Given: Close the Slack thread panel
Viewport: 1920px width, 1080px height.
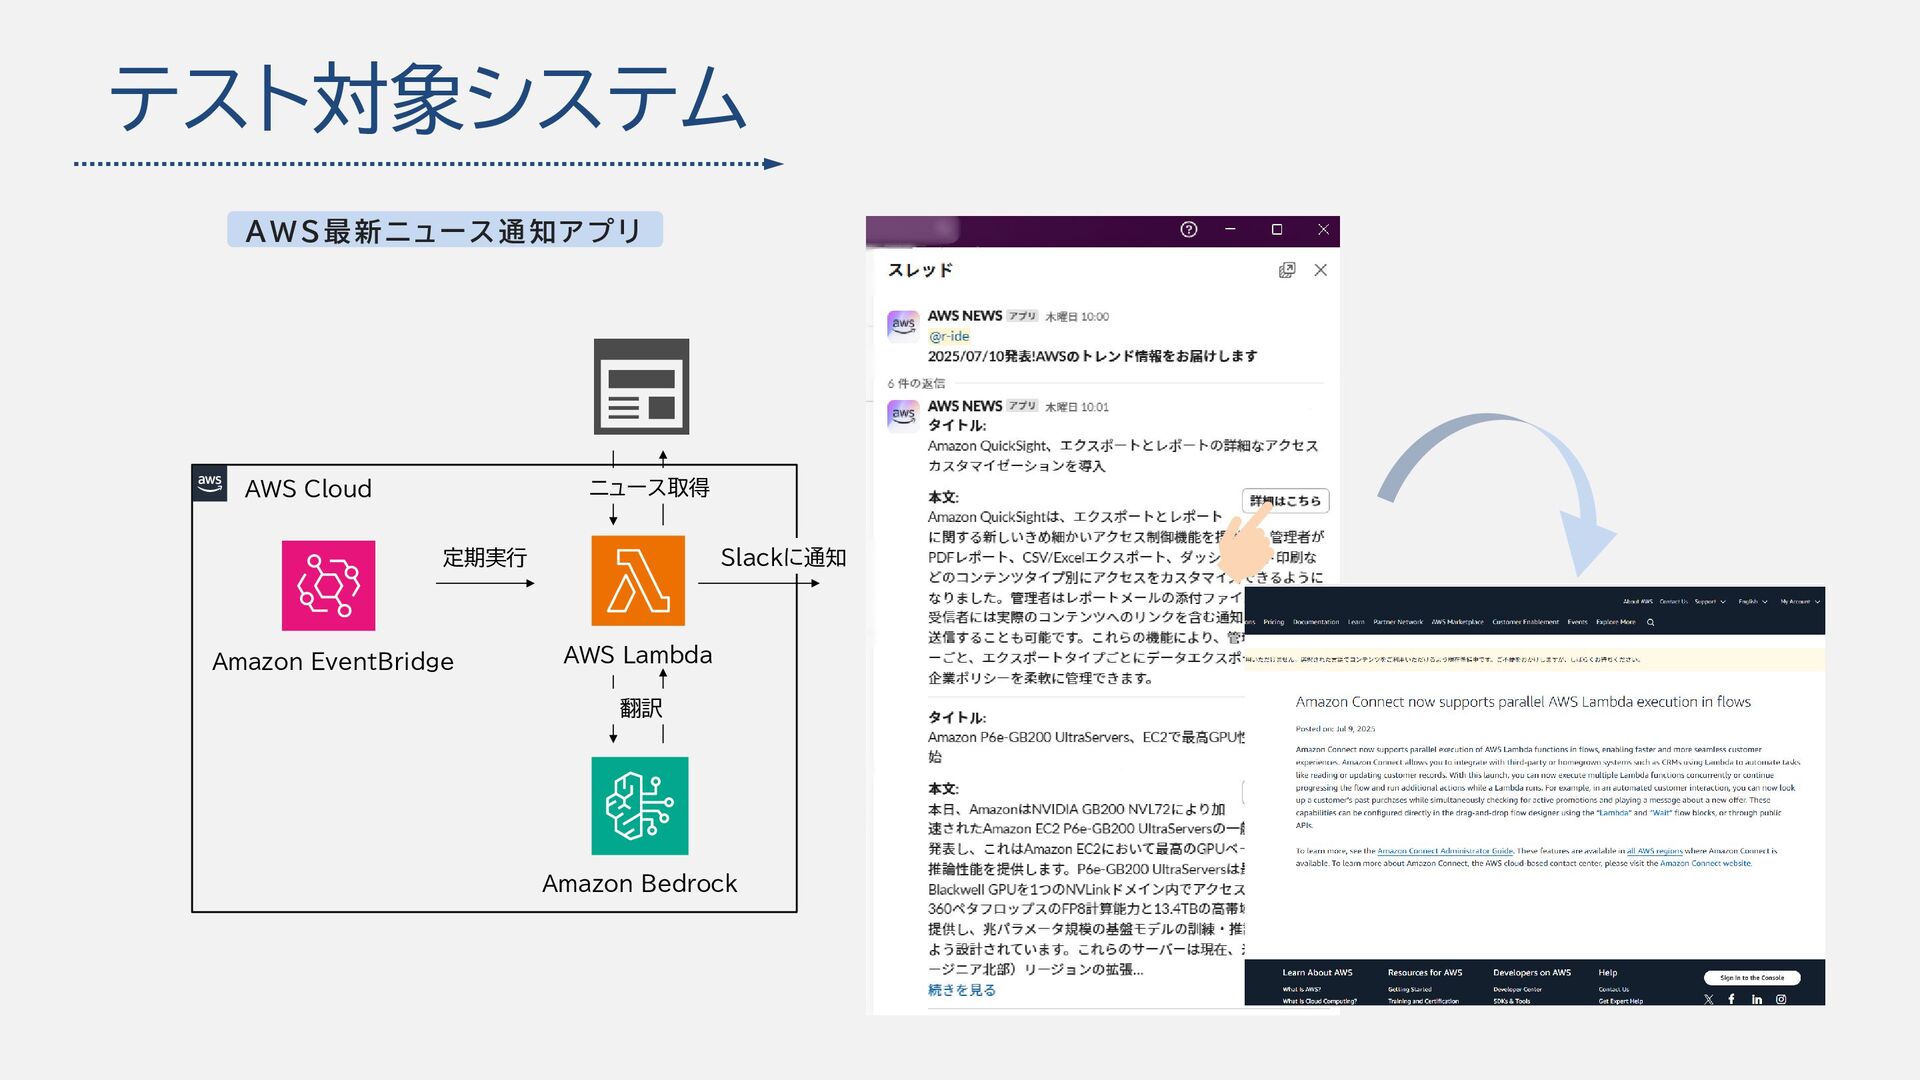Looking at the screenshot, I should 1321,270.
